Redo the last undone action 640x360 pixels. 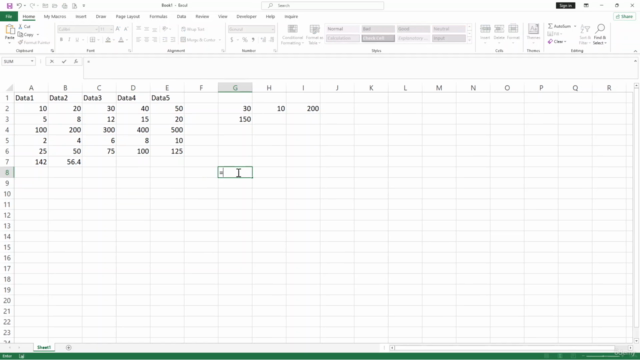tap(32, 6)
